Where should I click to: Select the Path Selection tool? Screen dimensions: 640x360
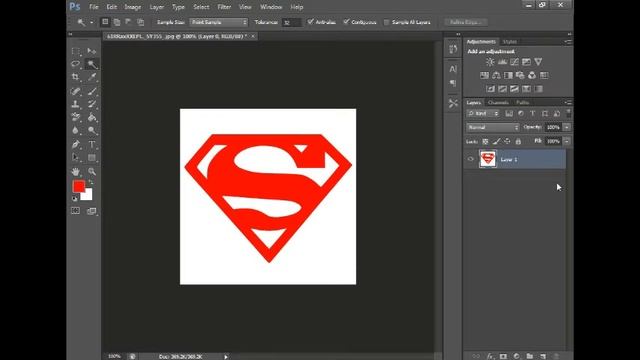click(76, 158)
